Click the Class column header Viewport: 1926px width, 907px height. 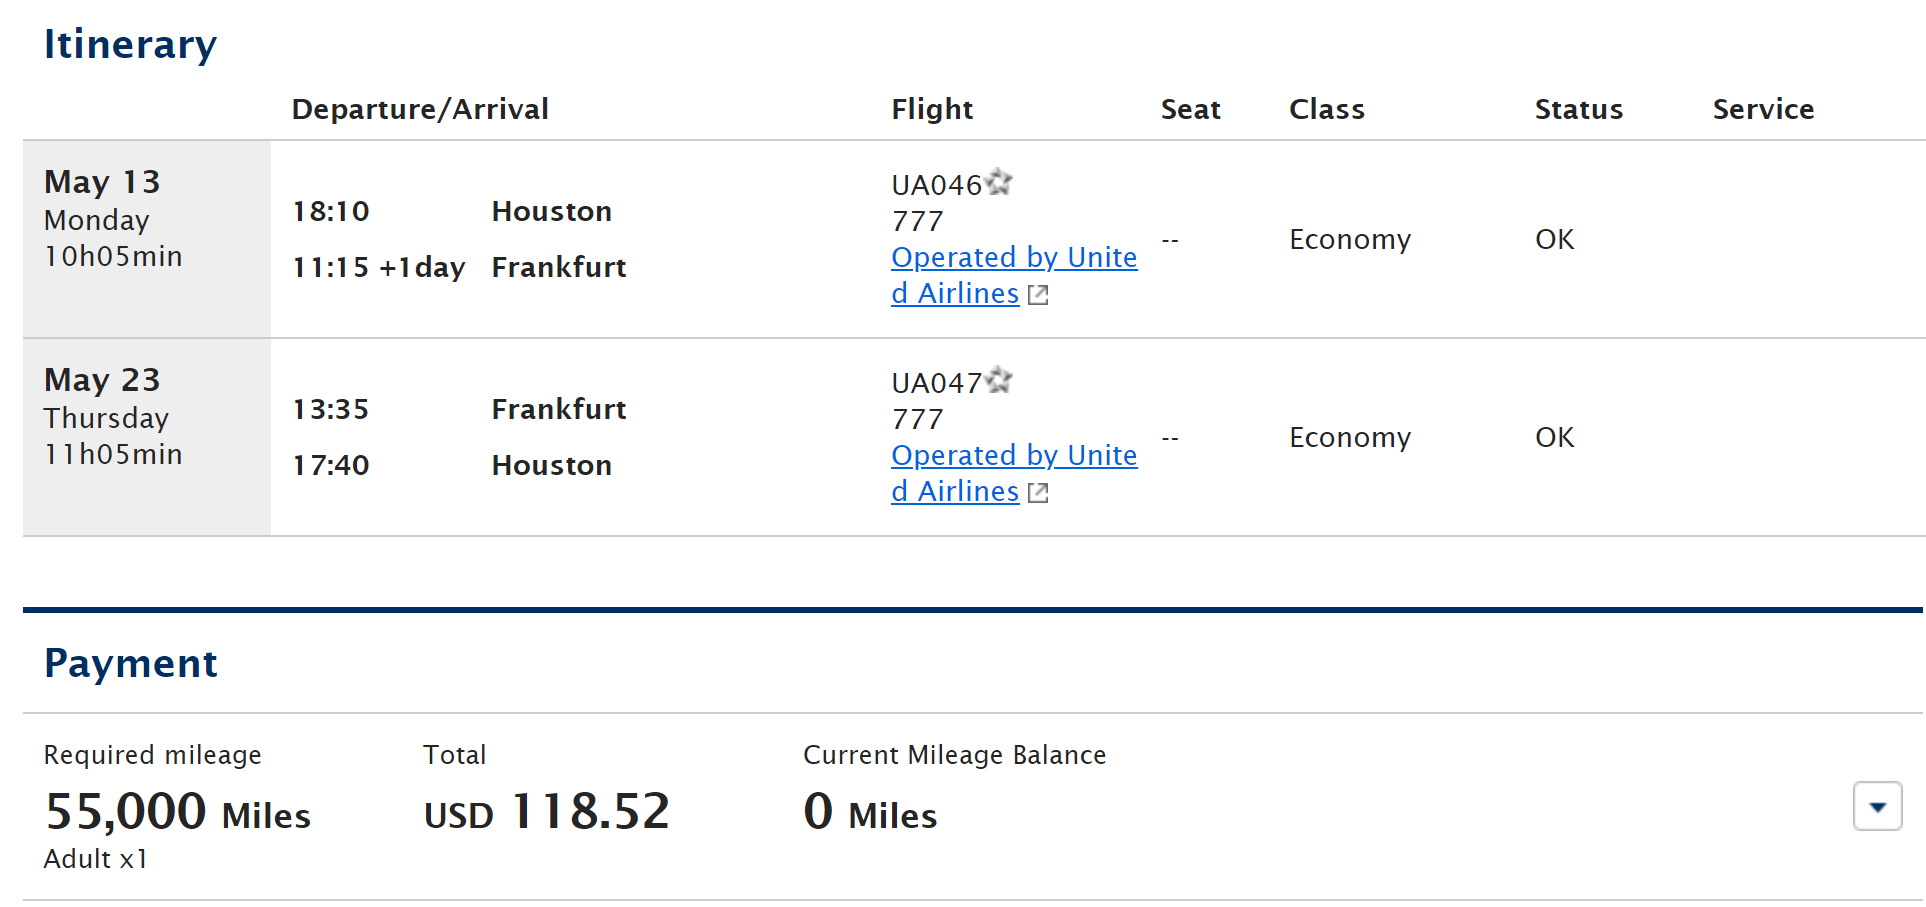click(1326, 109)
